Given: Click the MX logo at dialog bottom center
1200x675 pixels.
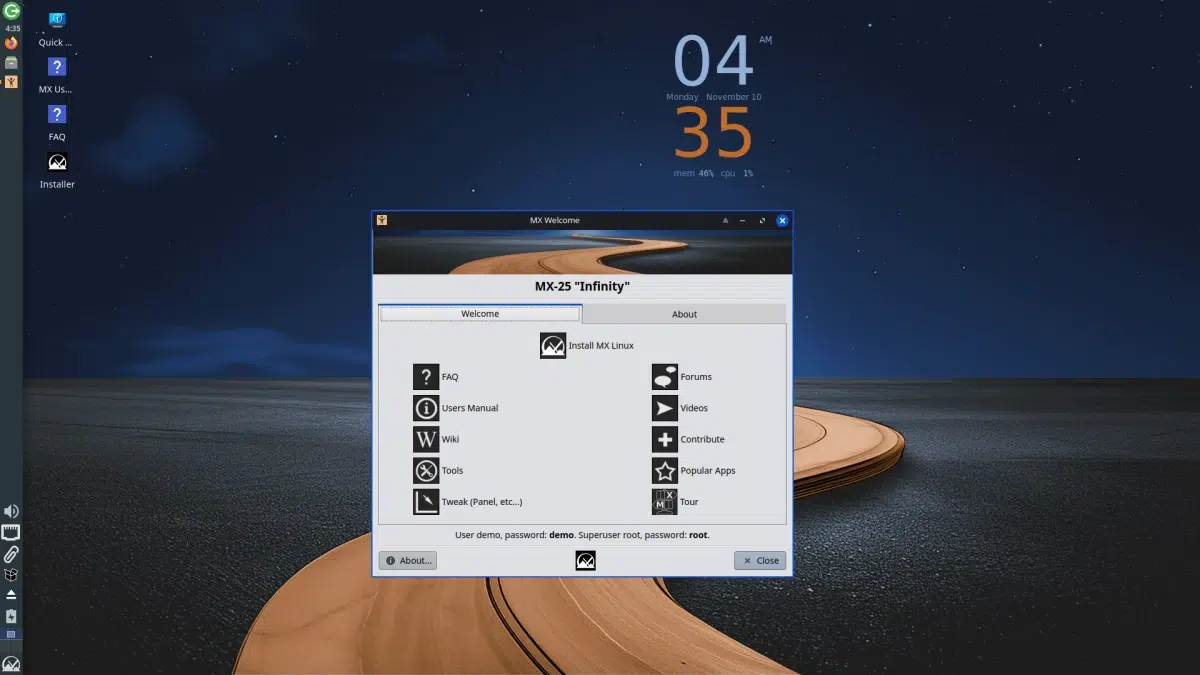Looking at the screenshot, I should pos(586,561).
